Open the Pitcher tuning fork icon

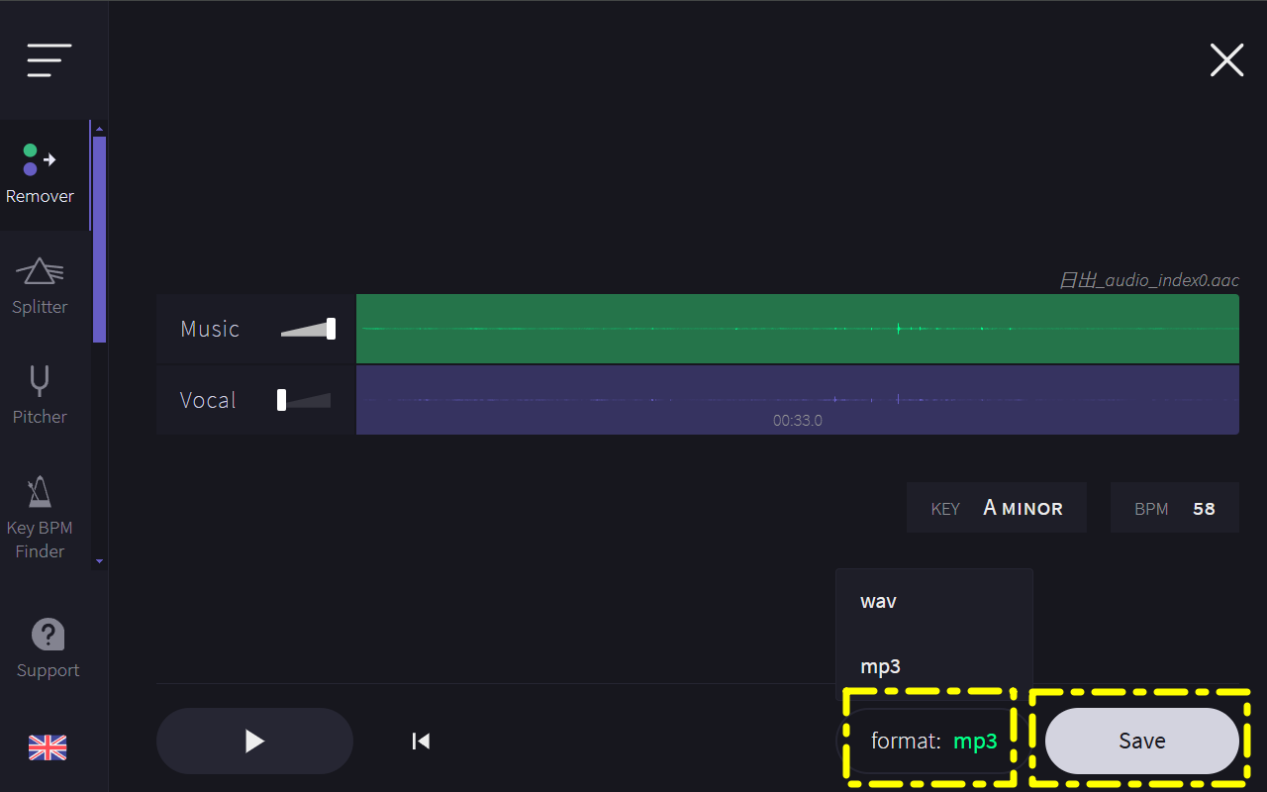tap(40, 381)
